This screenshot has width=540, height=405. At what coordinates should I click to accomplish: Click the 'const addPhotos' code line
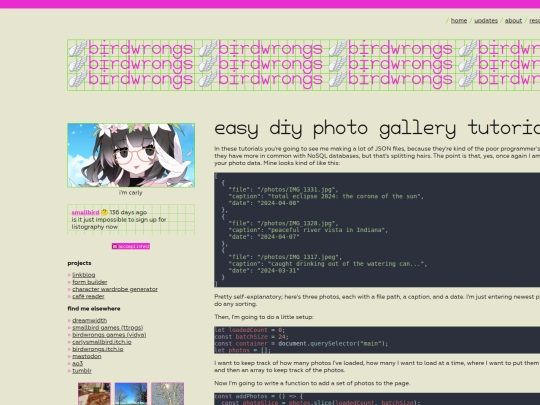coord(259,396)
